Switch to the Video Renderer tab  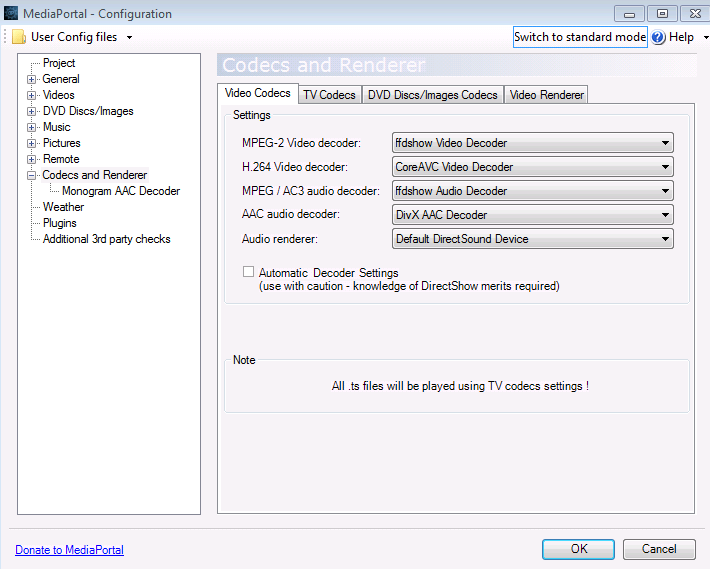546,95
